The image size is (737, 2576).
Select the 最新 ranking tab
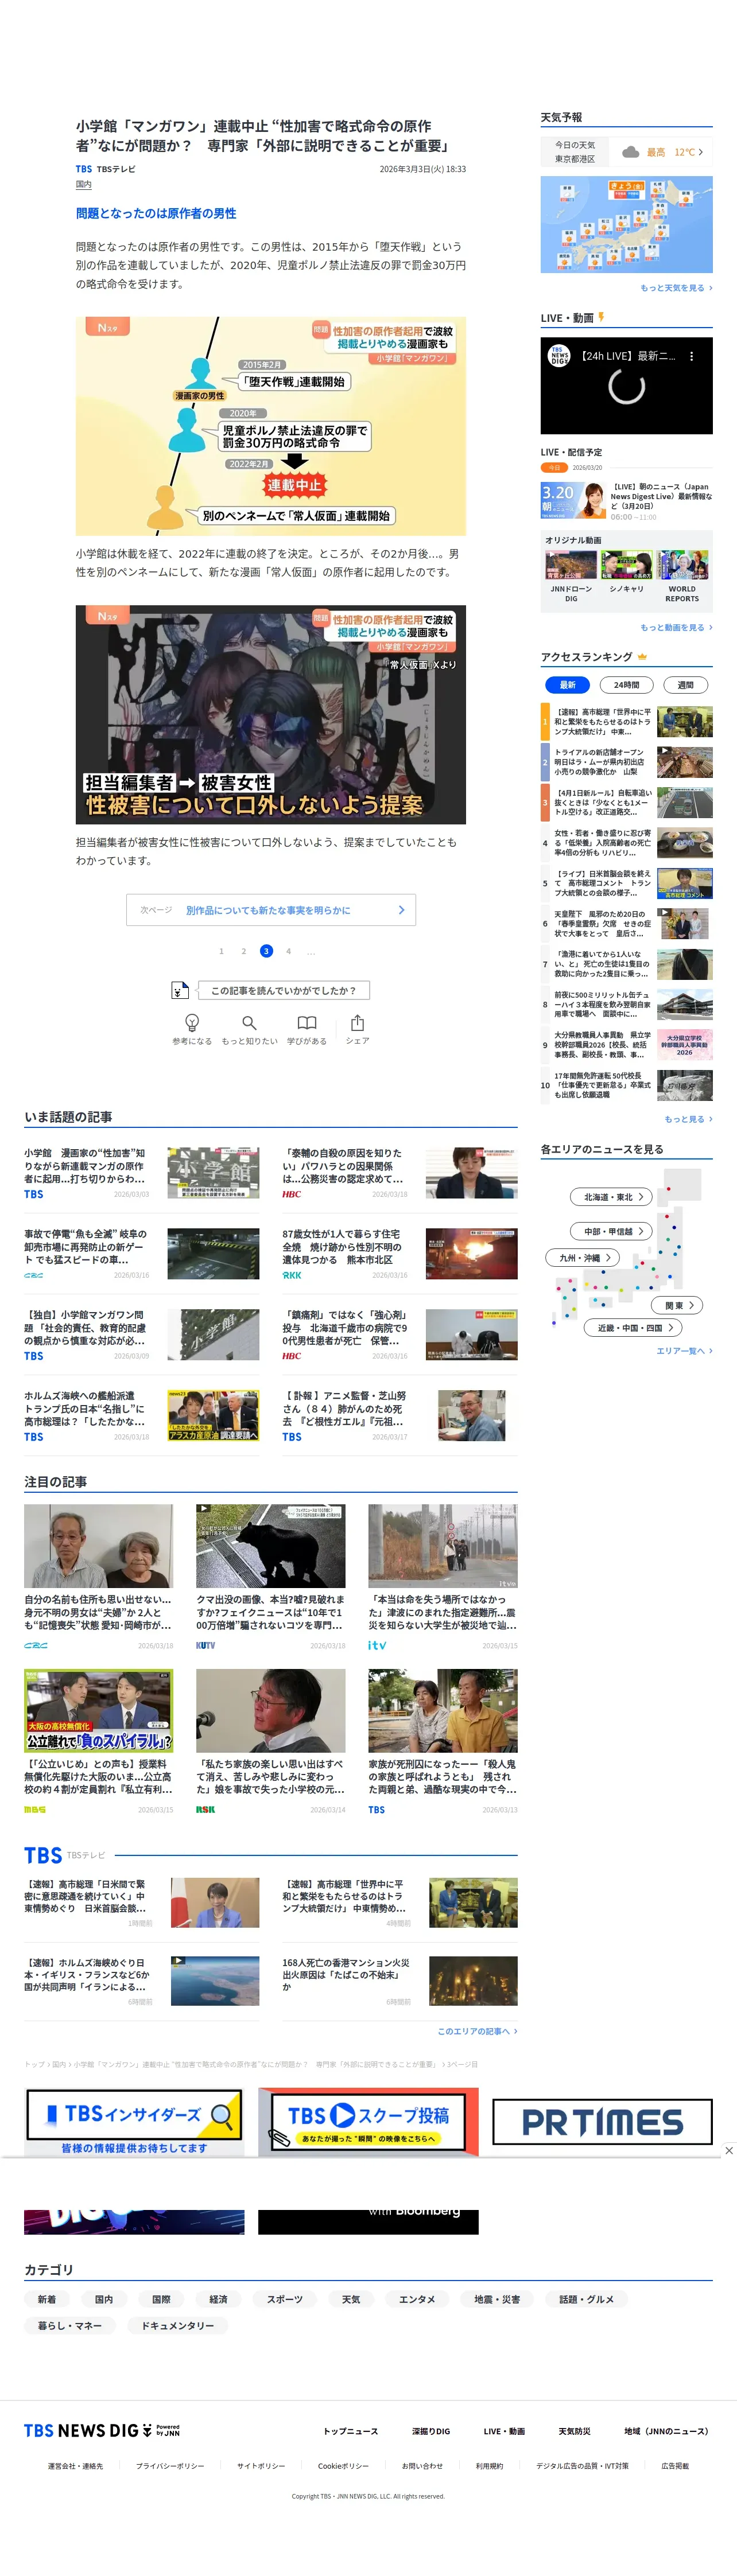pyautogui.click(x=567, y=685)
